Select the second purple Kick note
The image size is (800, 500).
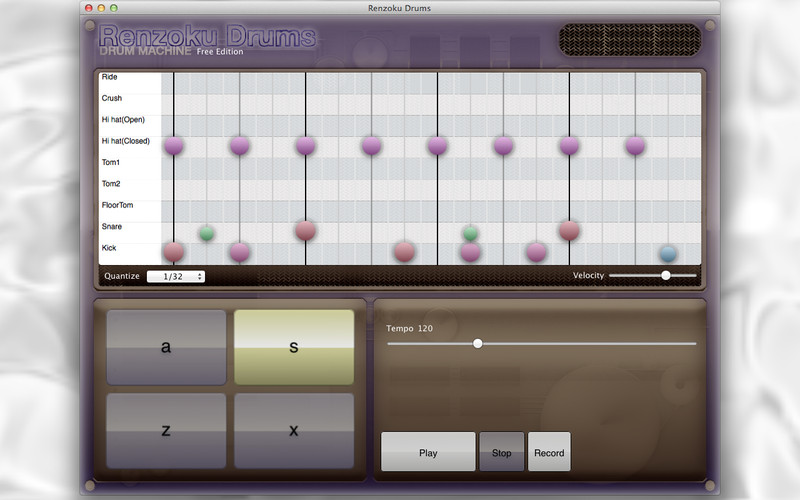point(470,252)
